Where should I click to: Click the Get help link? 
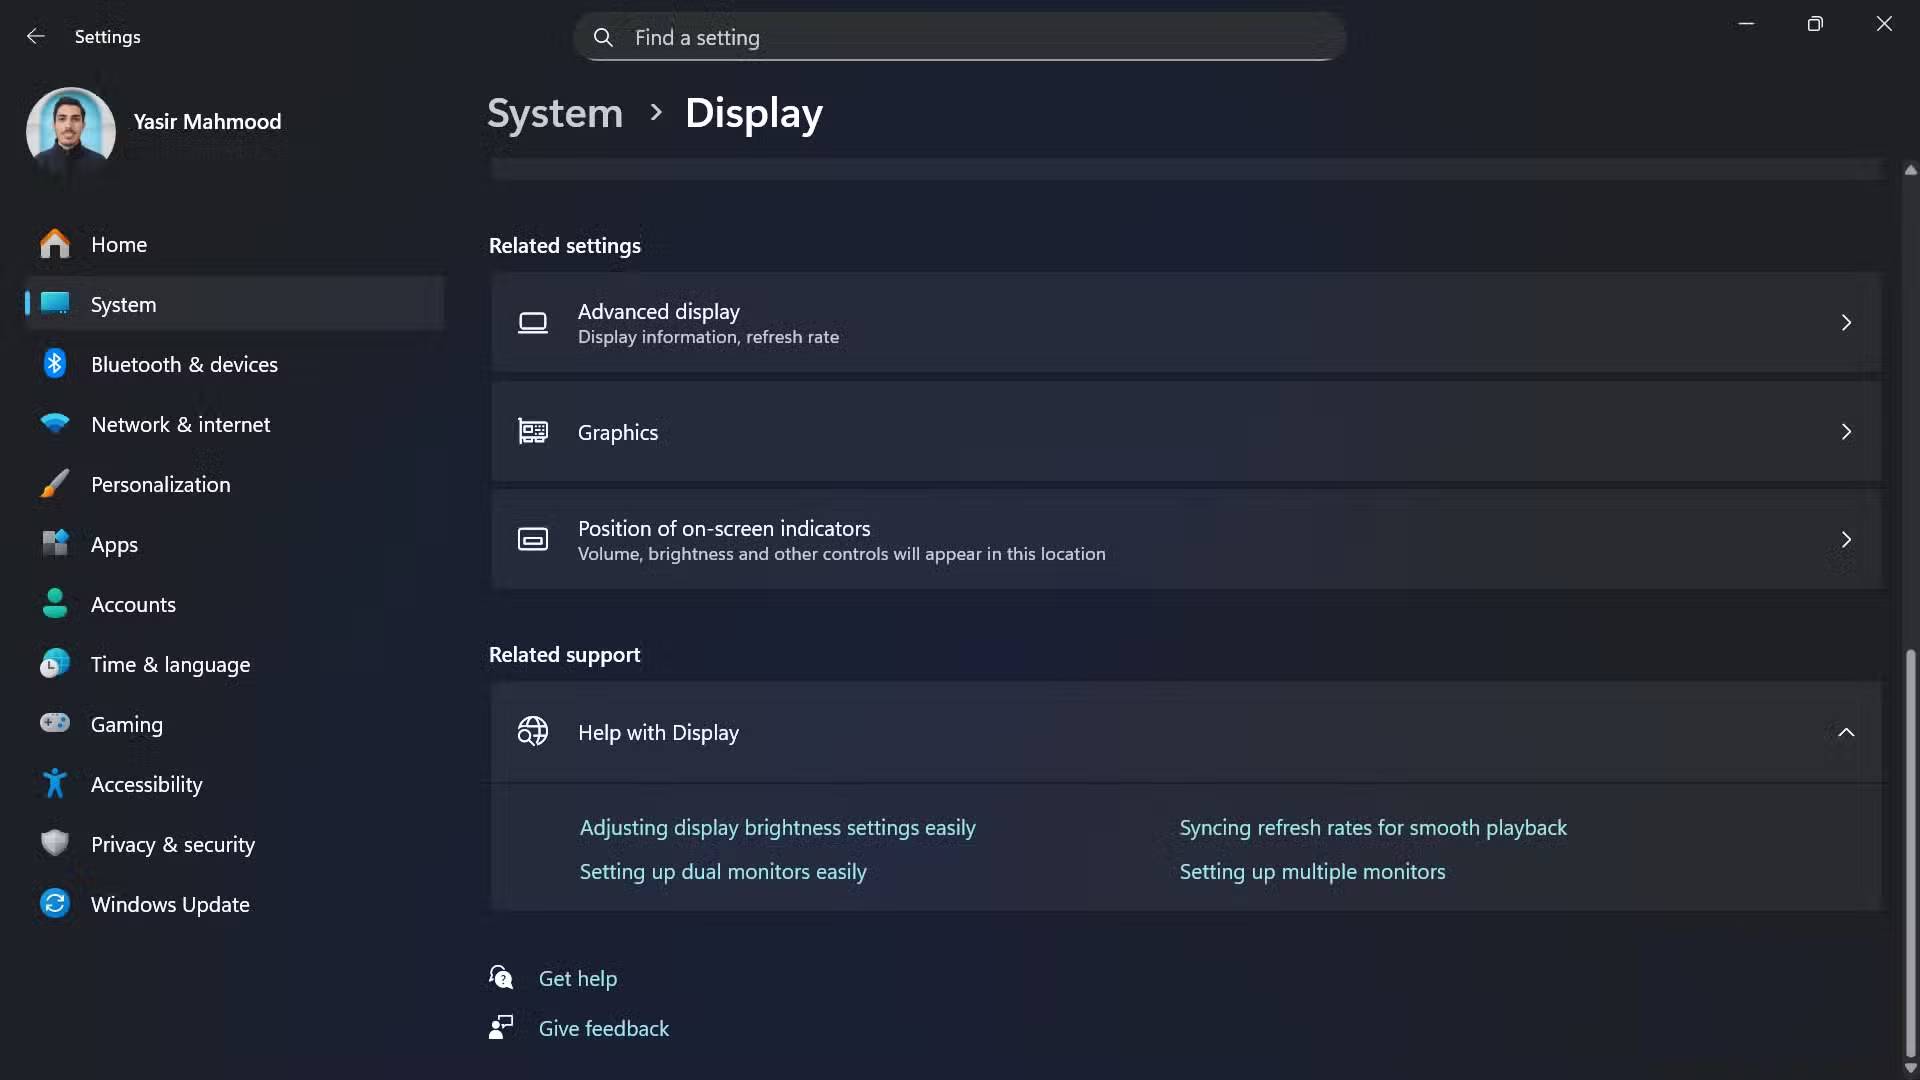pos(577,979)
